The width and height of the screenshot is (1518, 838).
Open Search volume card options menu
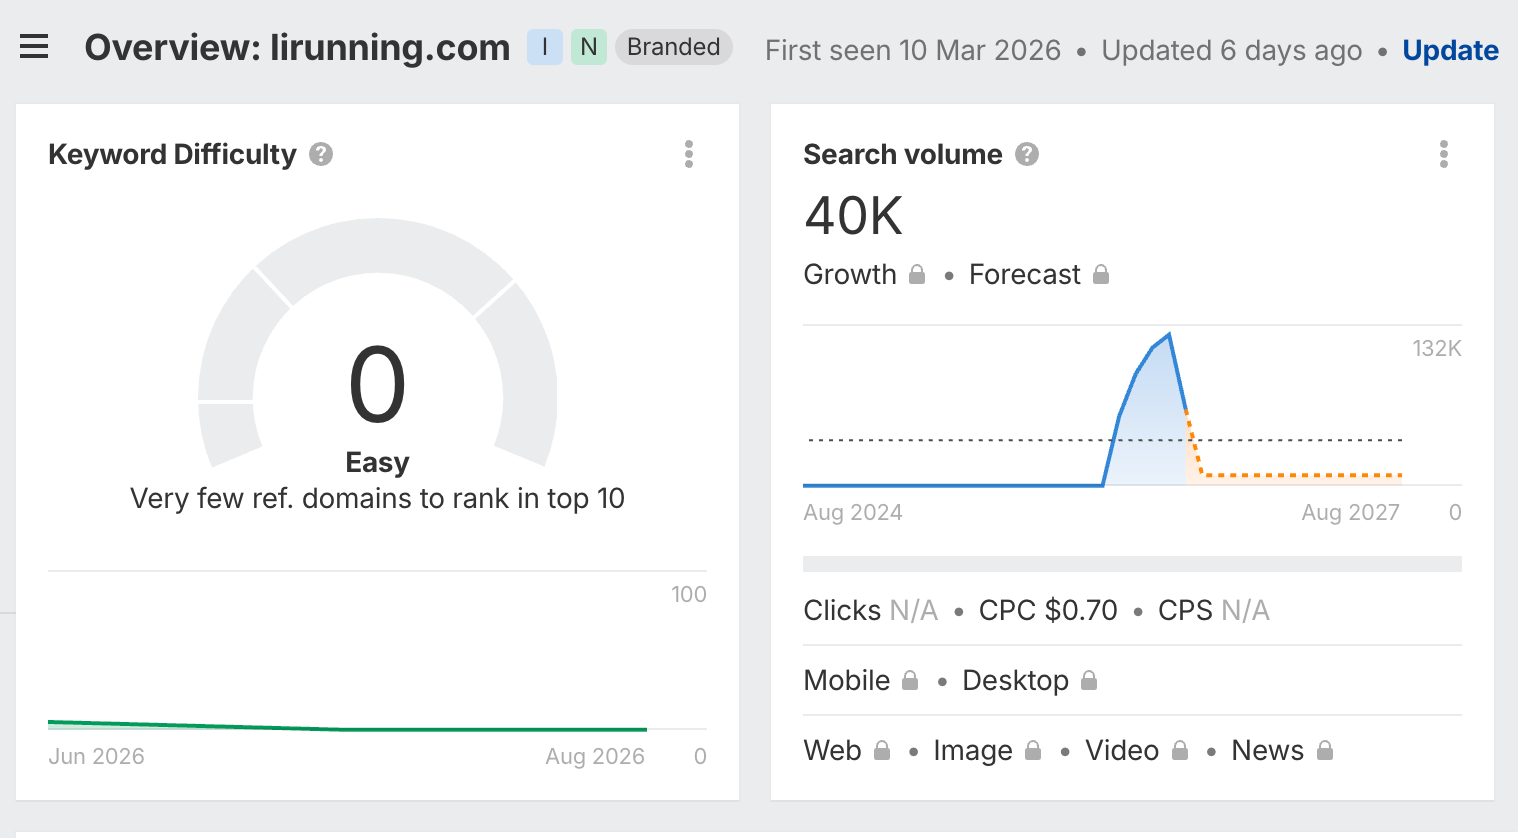pos(1444,154)
